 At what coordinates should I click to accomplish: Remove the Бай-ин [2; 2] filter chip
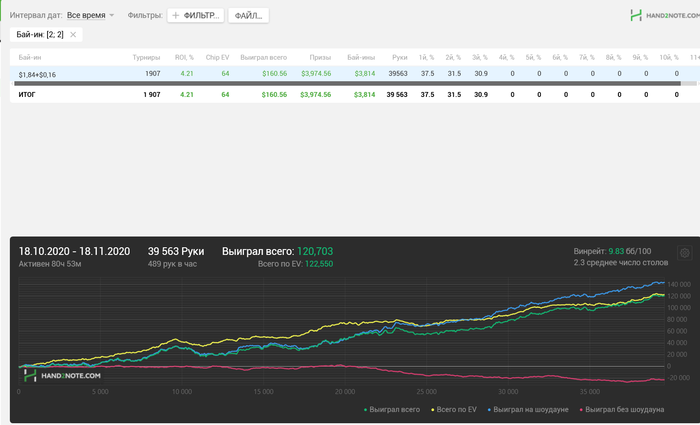pyautogui.click(x=73, y=35)
